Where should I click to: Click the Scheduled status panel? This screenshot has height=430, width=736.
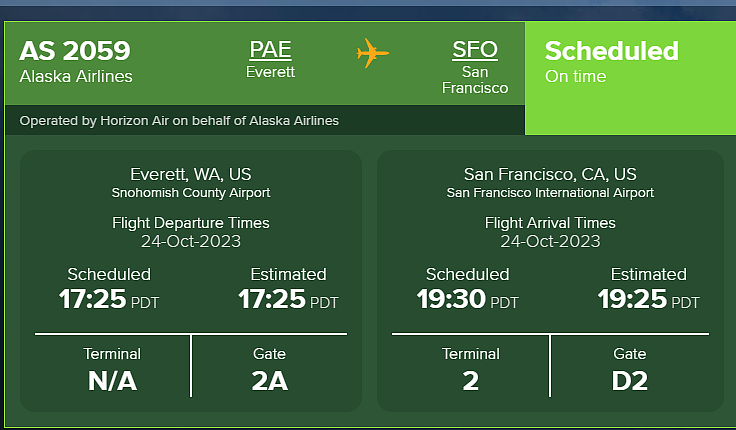point(630,78)
